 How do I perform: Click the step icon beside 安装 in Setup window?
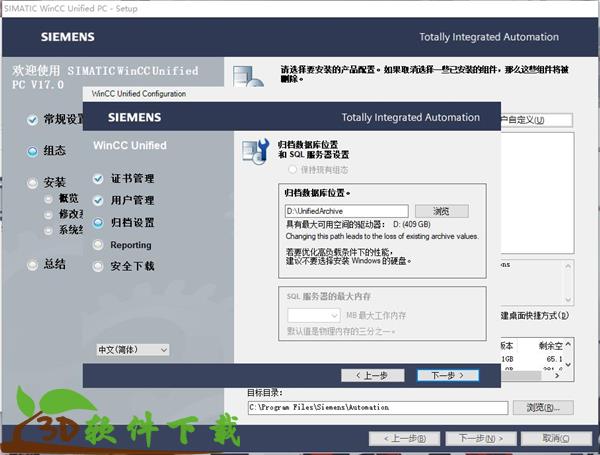click(33, 183)
